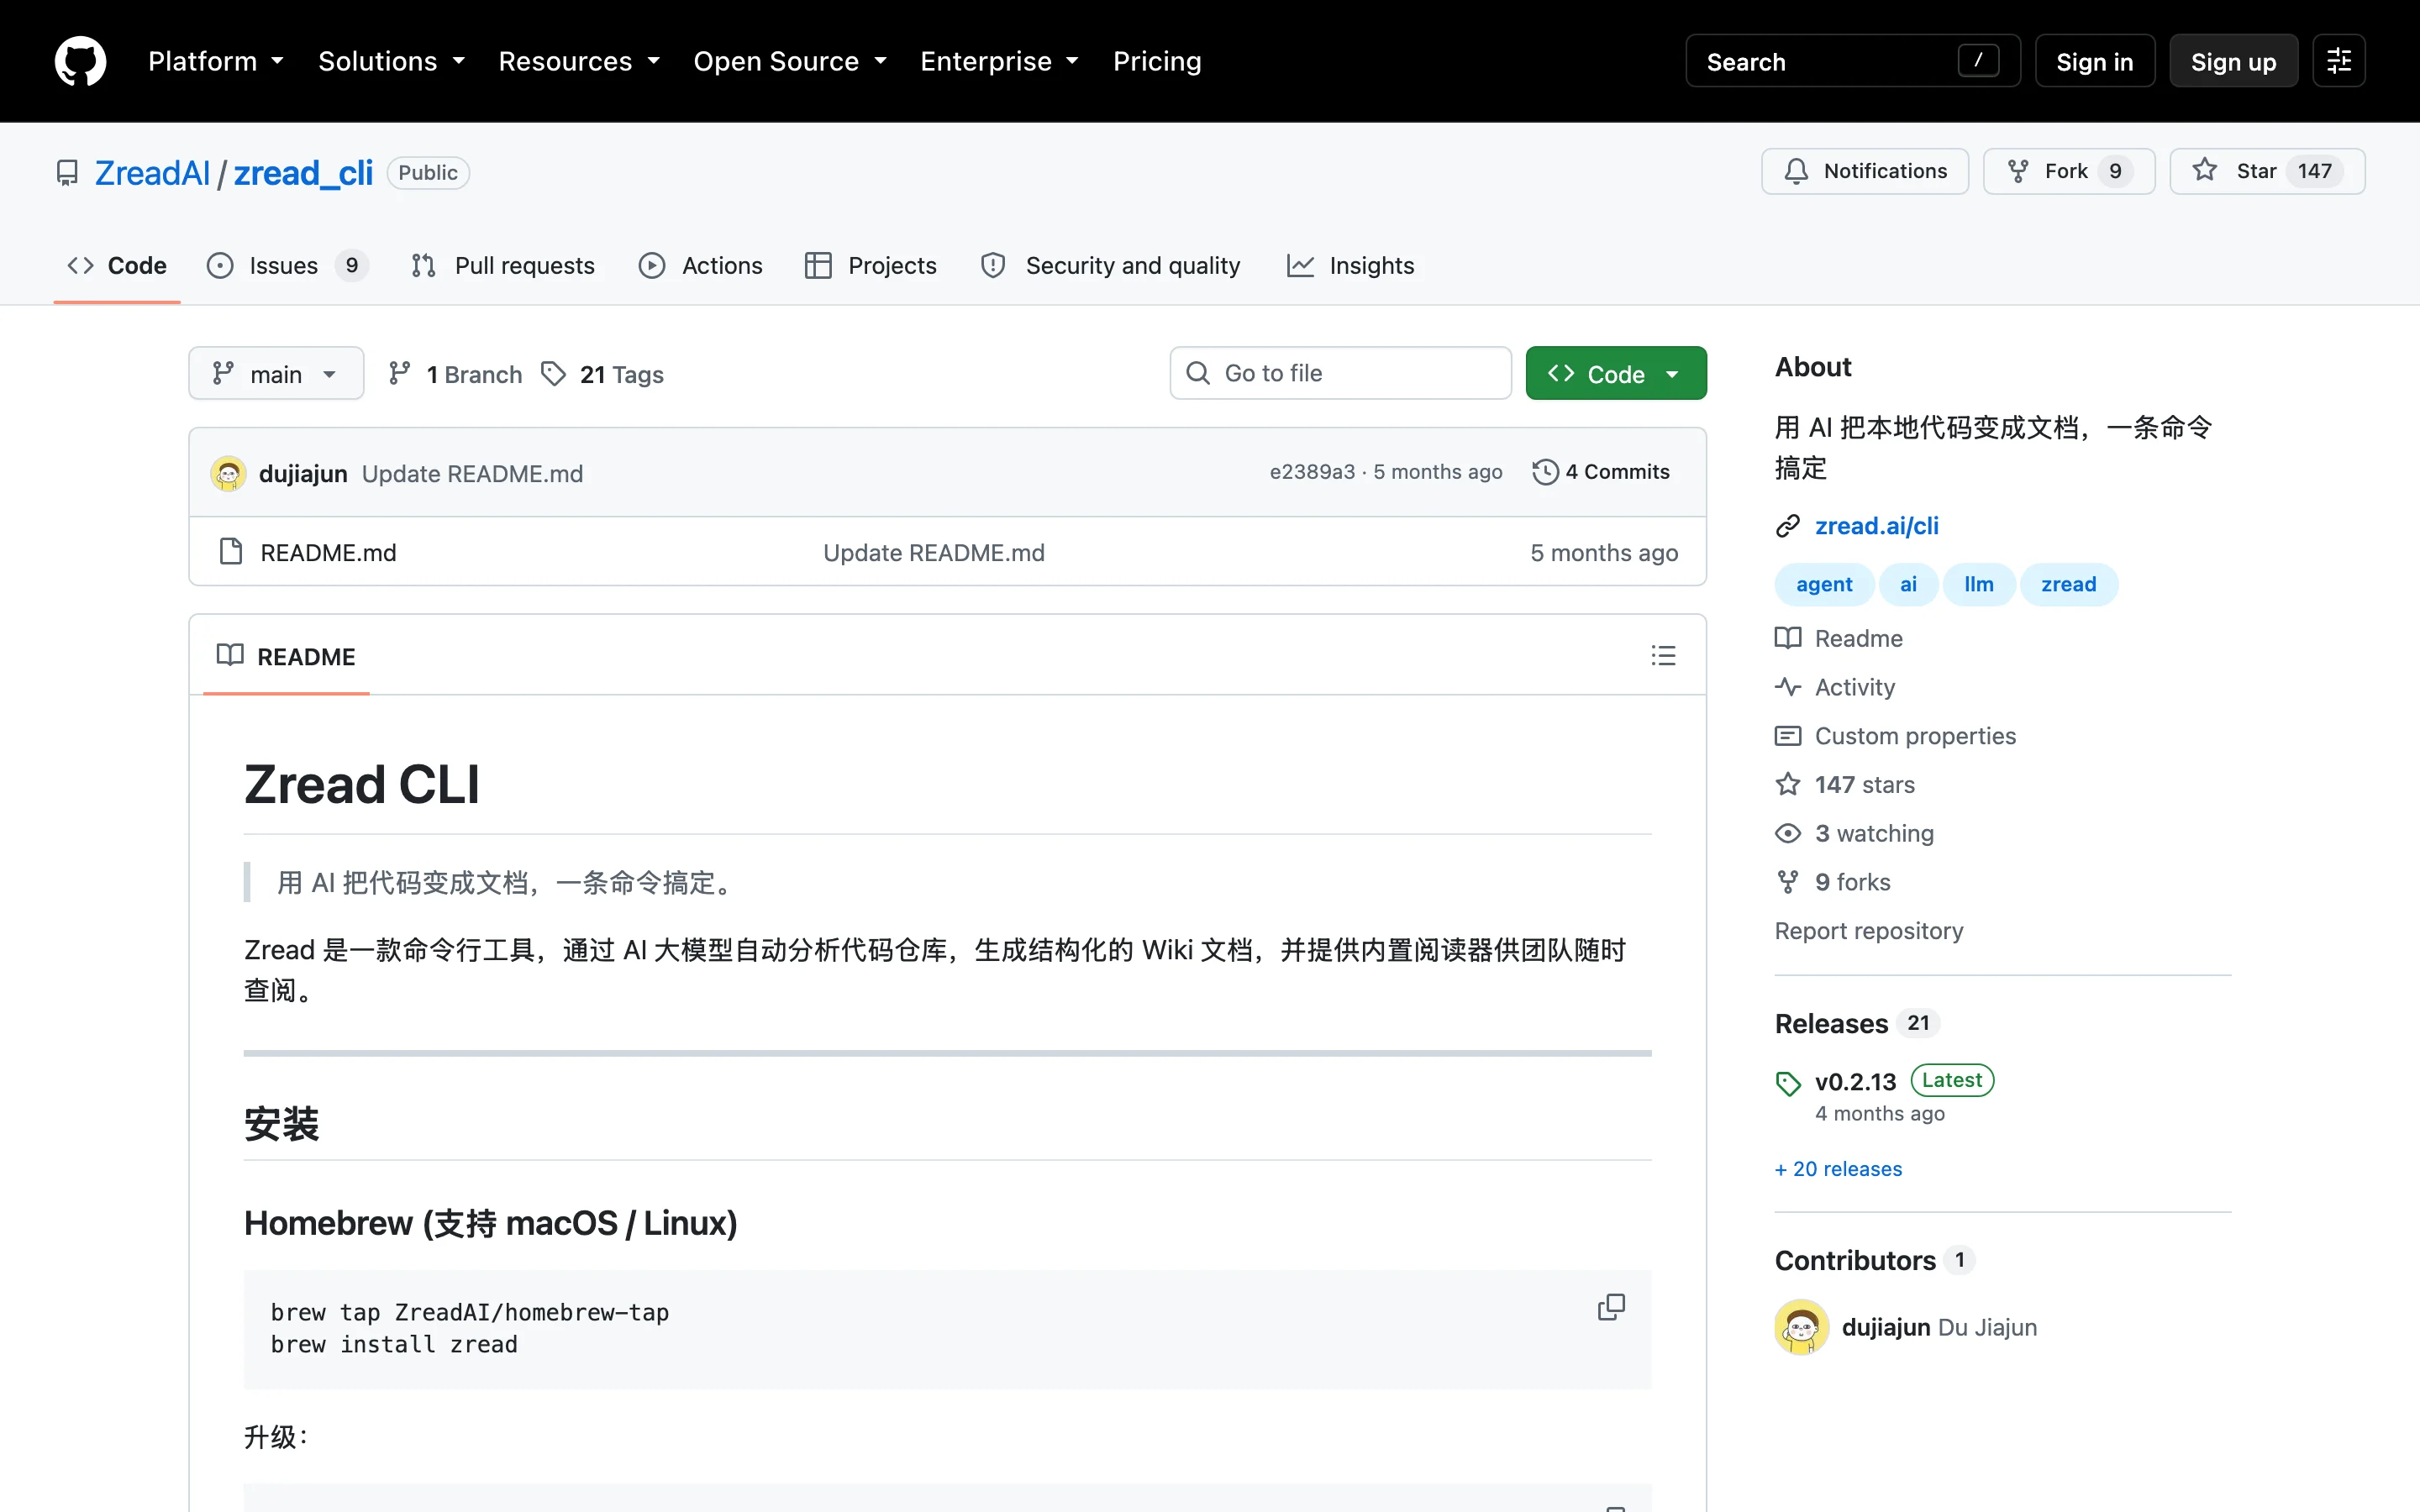
Task: Open the Insights tab
Action: click(x=1350, y=265)
